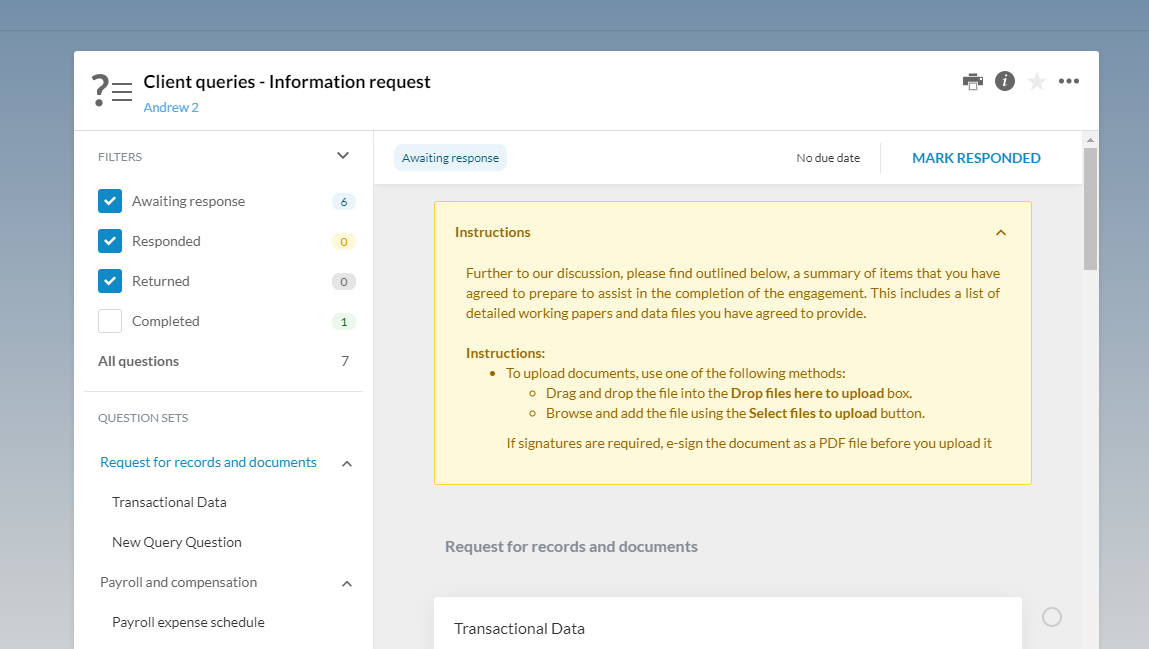Viewport: 1149px width, 649px height.
Task: Uncheck the Responded filter
Action: coord(110,241)
